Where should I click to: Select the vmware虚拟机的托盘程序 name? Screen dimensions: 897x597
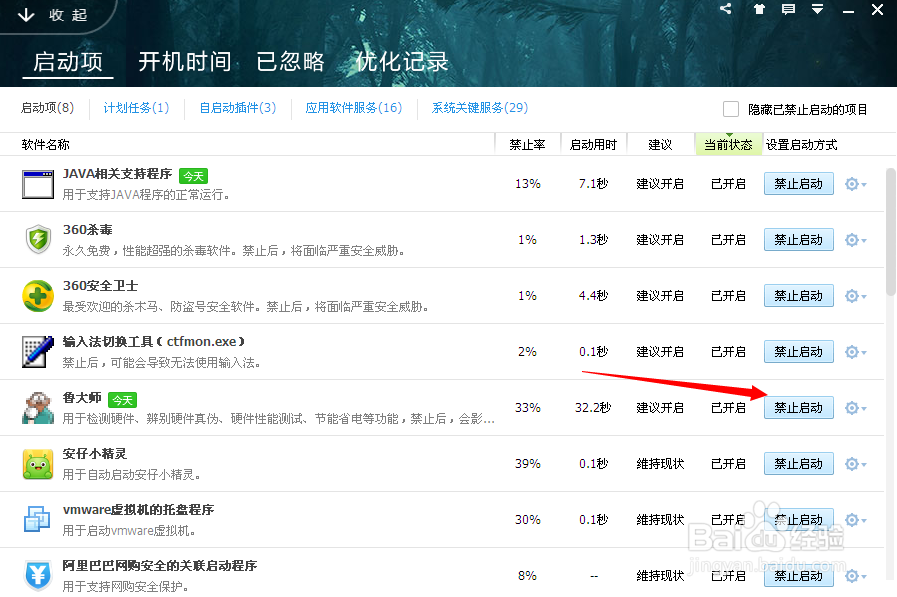(138, 510)
